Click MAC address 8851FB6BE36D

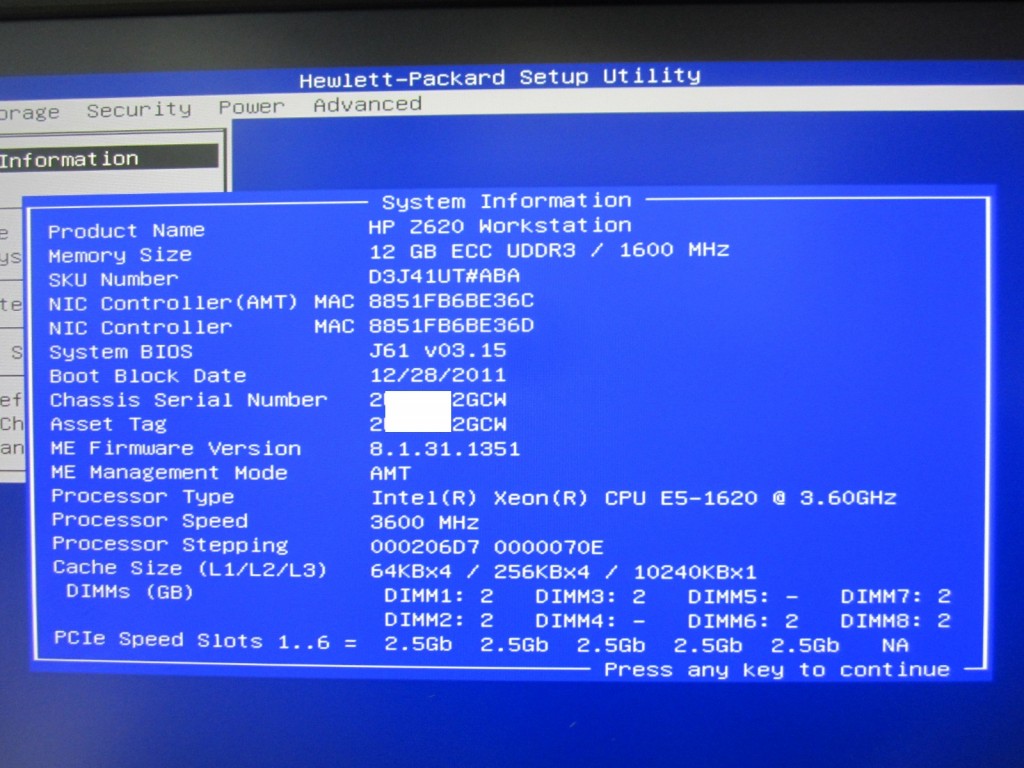(x=451, y=325)
